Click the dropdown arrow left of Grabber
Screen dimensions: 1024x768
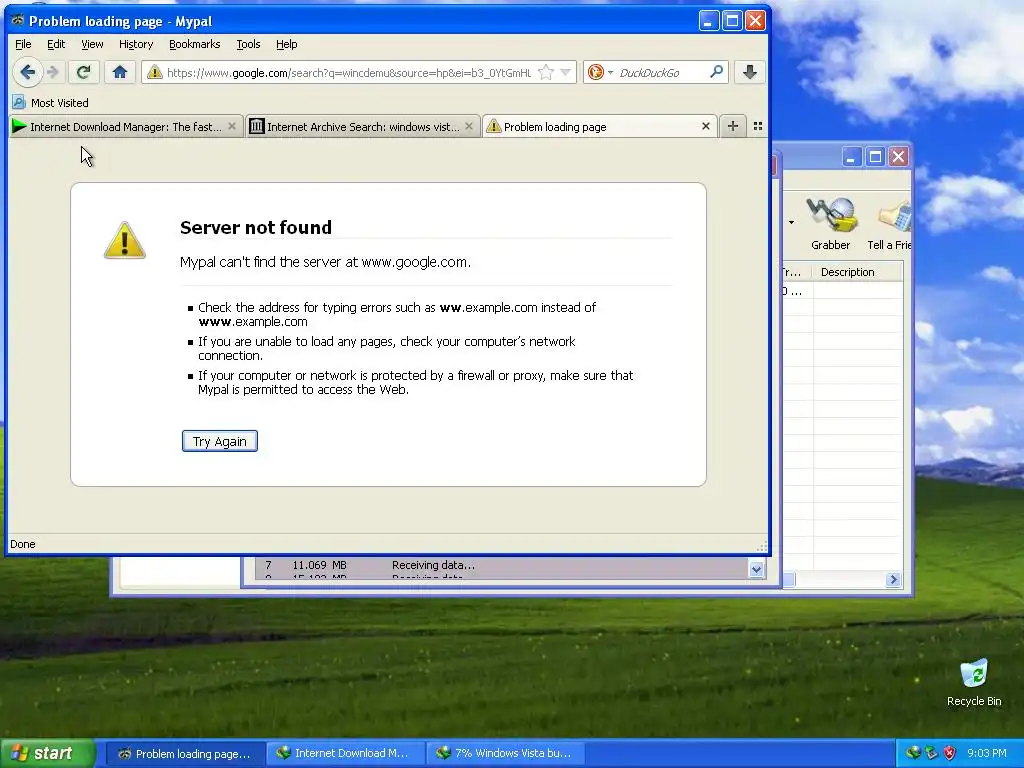791,223
